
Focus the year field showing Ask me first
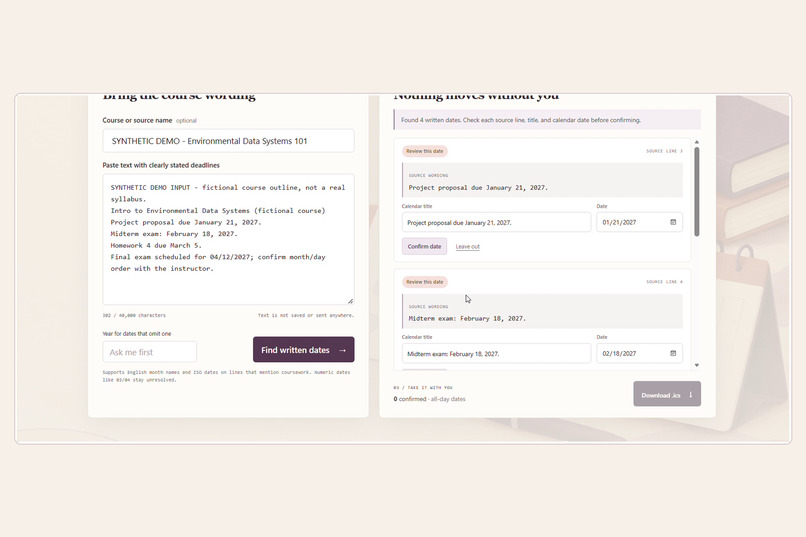pyautogui.click(x=150, y=352)
